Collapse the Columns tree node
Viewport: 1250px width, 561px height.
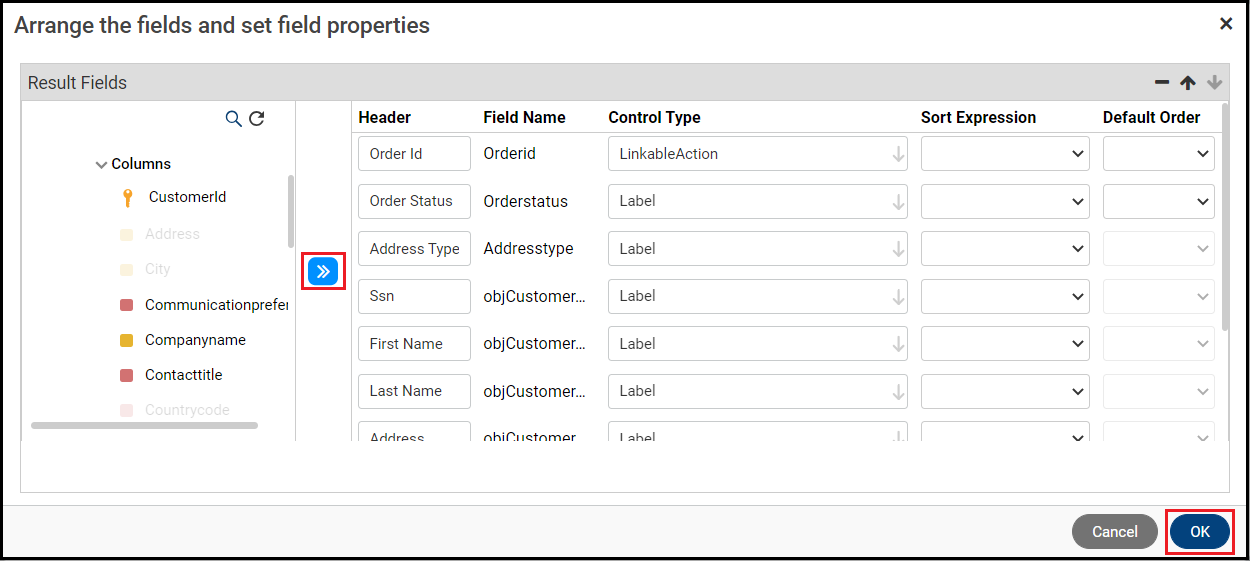[x=101, y=165]
